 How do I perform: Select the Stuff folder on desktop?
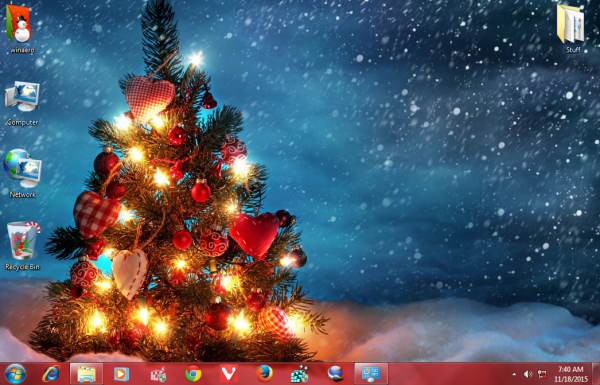[x=572, y=29]
